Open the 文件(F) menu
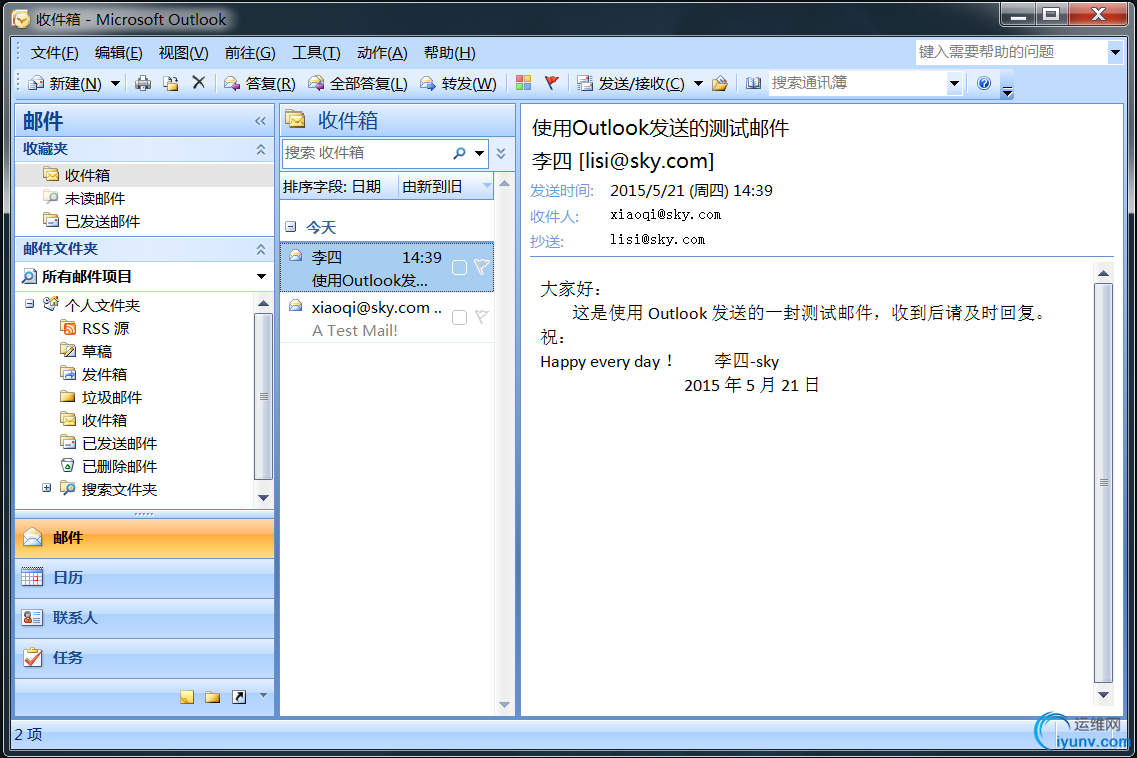 54,53
